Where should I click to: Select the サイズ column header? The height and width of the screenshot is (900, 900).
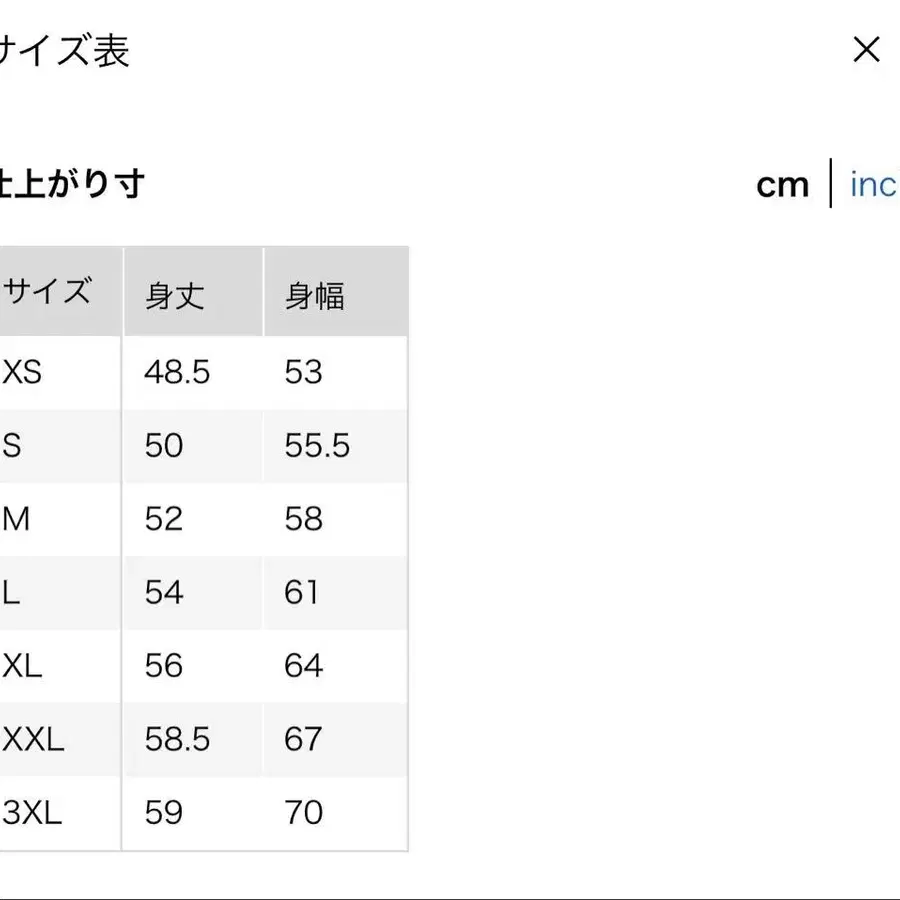tap(48, 291)
